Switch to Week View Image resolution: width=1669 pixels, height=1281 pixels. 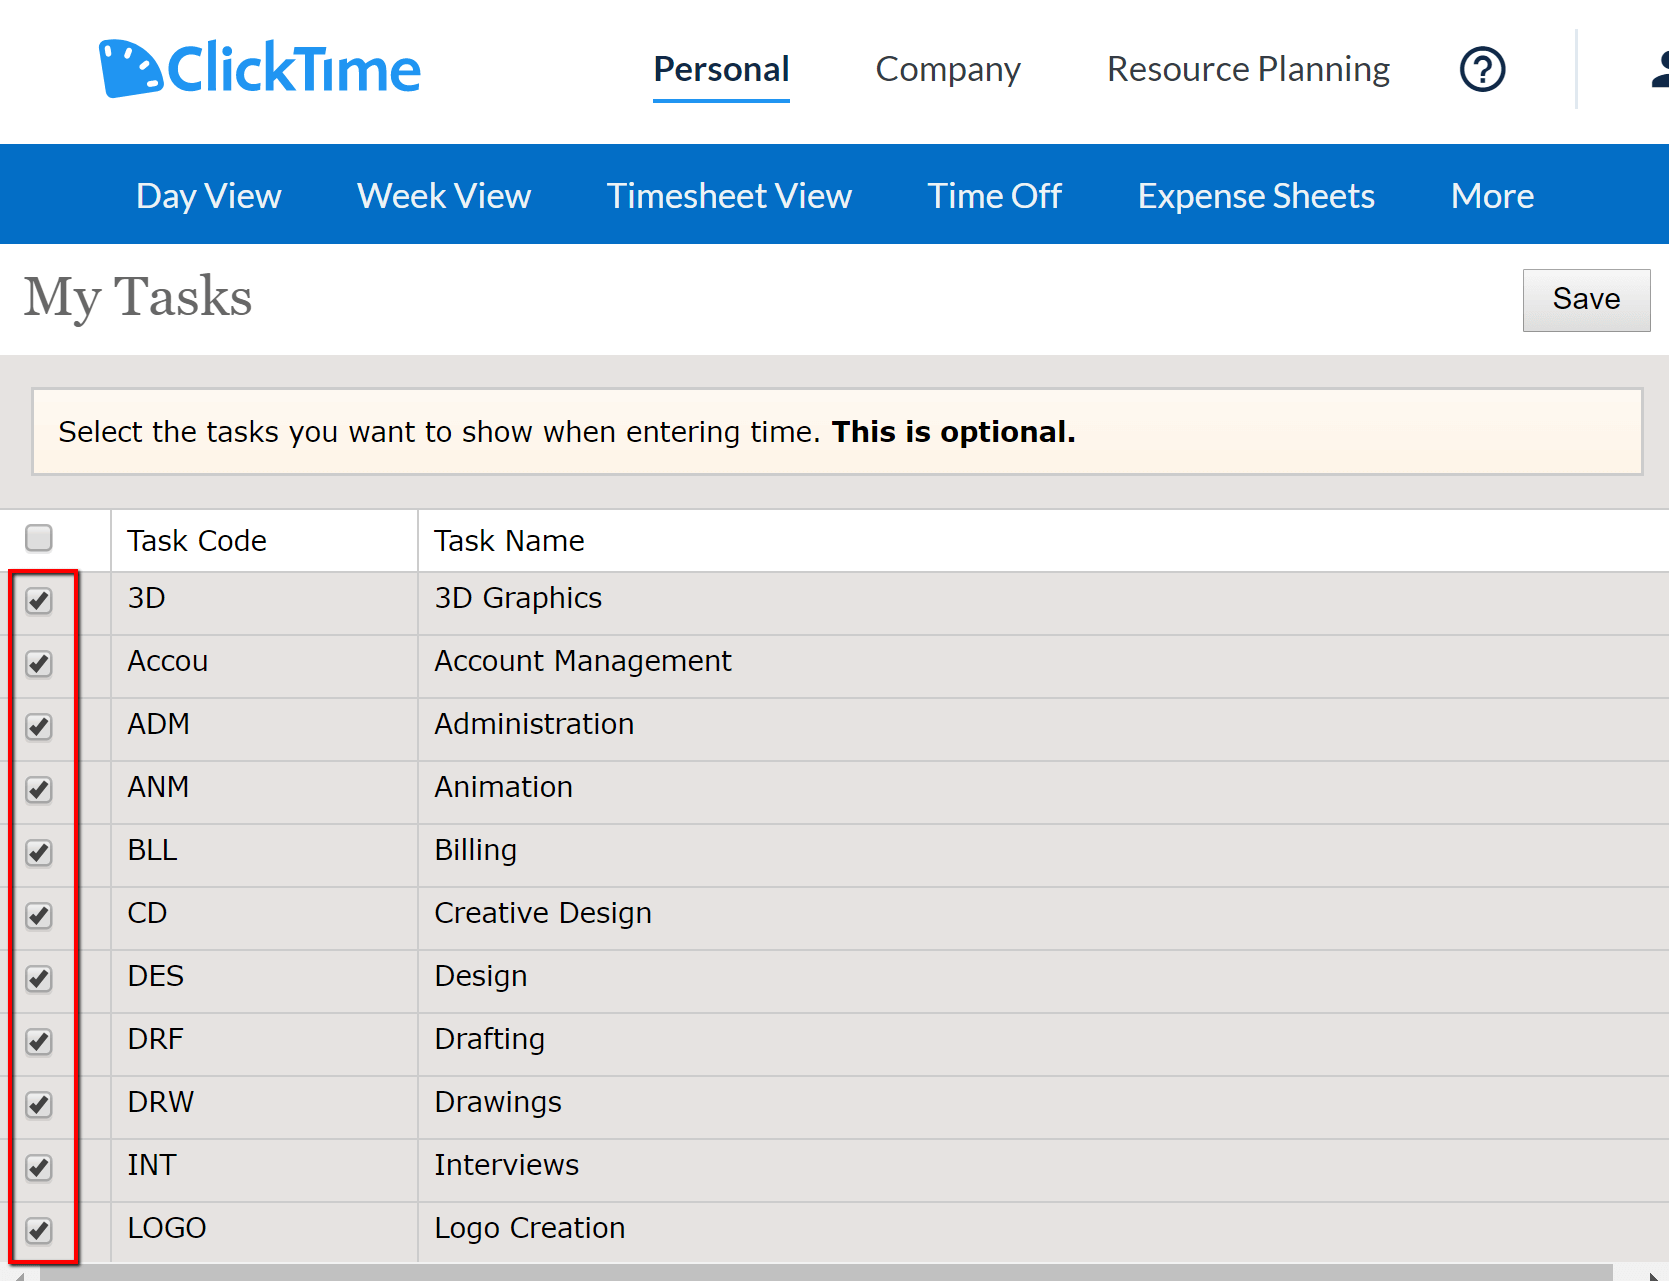coord(443,195)
